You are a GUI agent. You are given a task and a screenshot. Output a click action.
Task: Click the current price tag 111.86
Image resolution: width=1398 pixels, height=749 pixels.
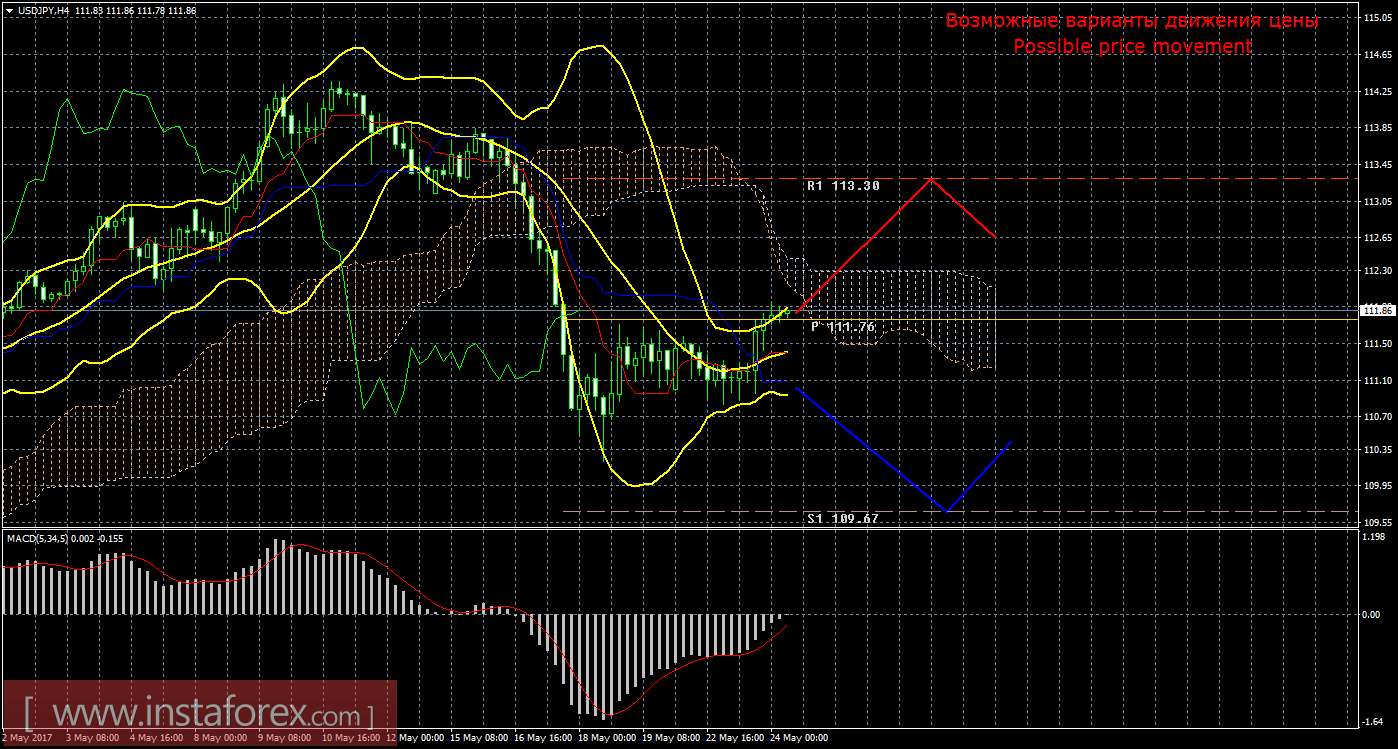coord(1379,311)
